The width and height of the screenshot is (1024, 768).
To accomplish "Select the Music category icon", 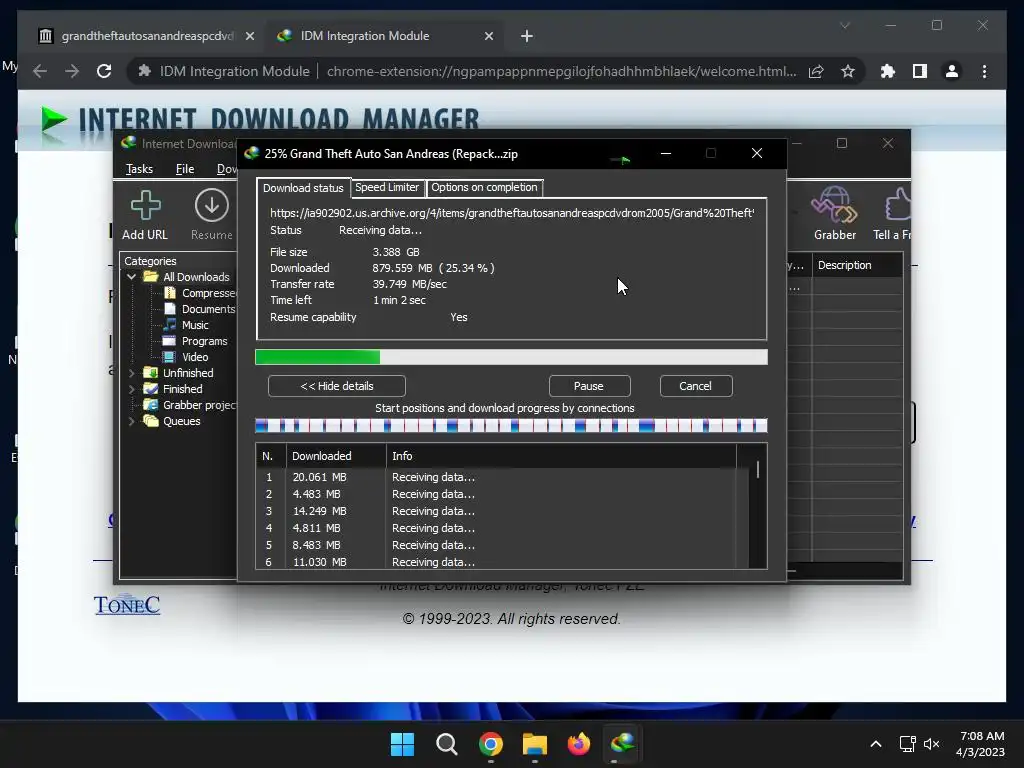I will (170, 325).
